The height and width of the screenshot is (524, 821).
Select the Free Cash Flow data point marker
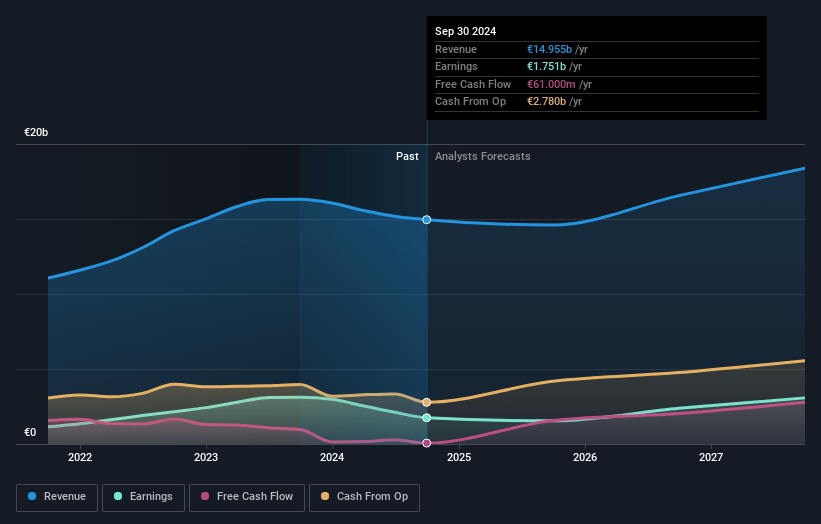(427, 443)
